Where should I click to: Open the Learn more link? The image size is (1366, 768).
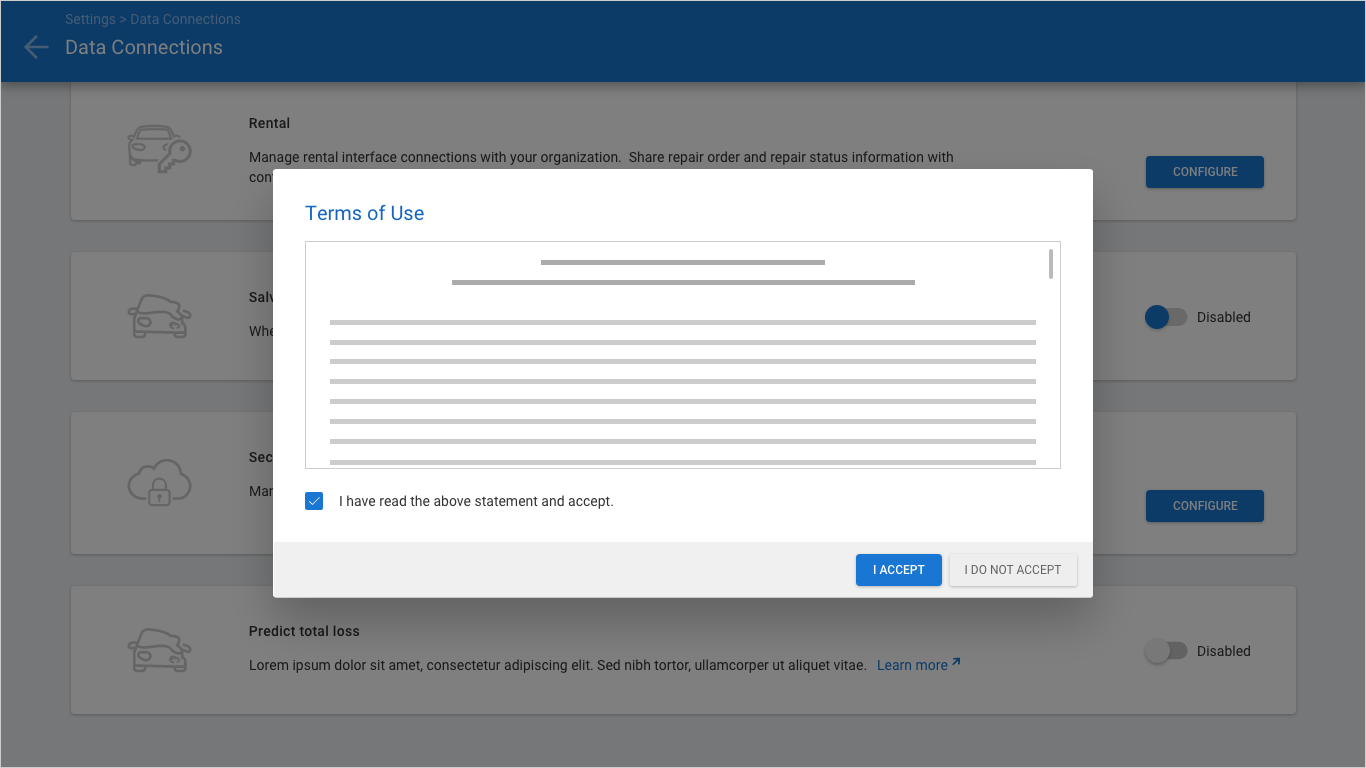point(911,665)
